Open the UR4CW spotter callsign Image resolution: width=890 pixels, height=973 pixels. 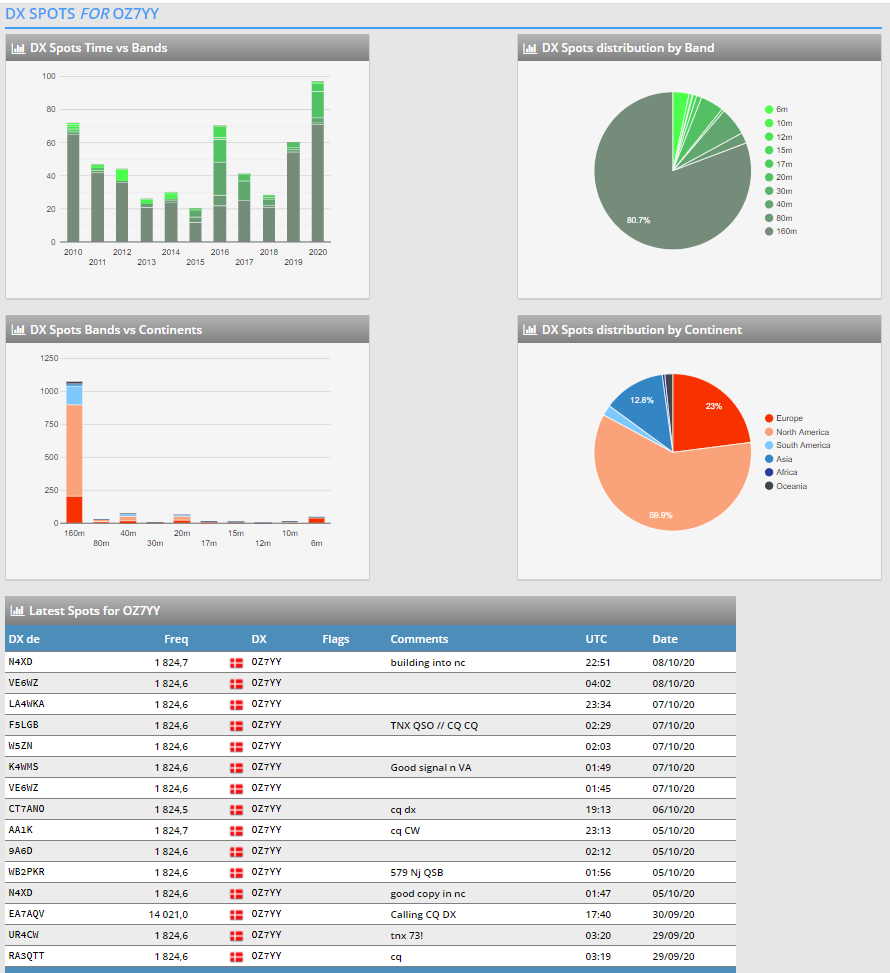coord(23,935)
